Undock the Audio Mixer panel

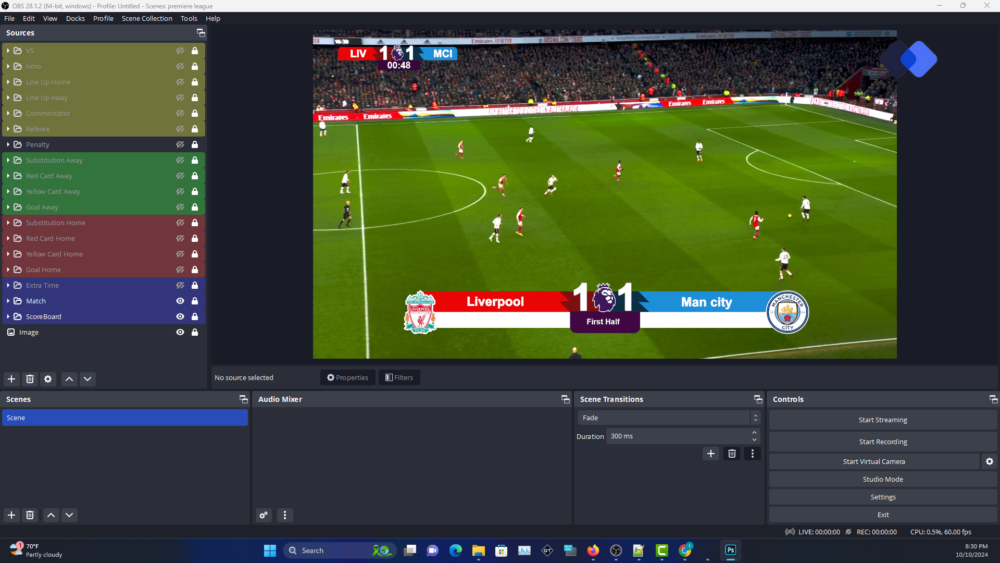(x=565, y=399)
